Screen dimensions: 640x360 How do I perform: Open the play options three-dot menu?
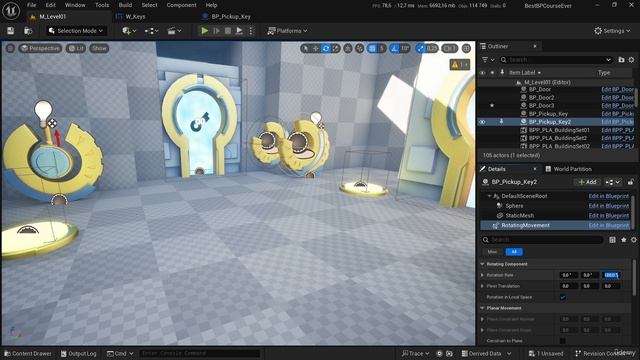(x=251, y=31)
